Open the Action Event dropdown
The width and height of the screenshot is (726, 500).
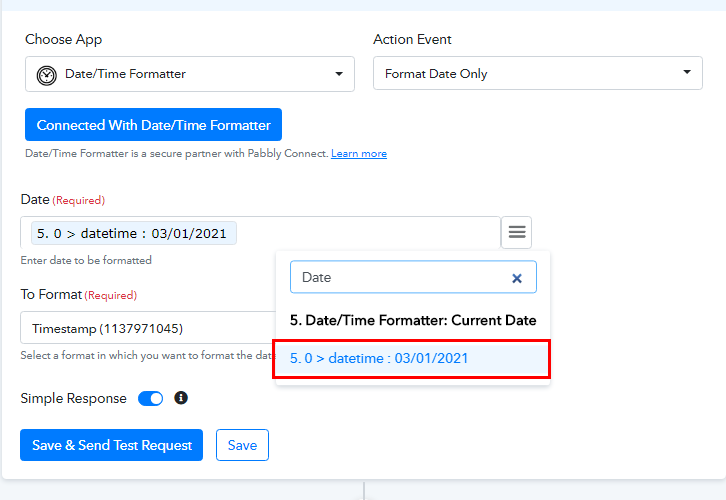[538, 73]
